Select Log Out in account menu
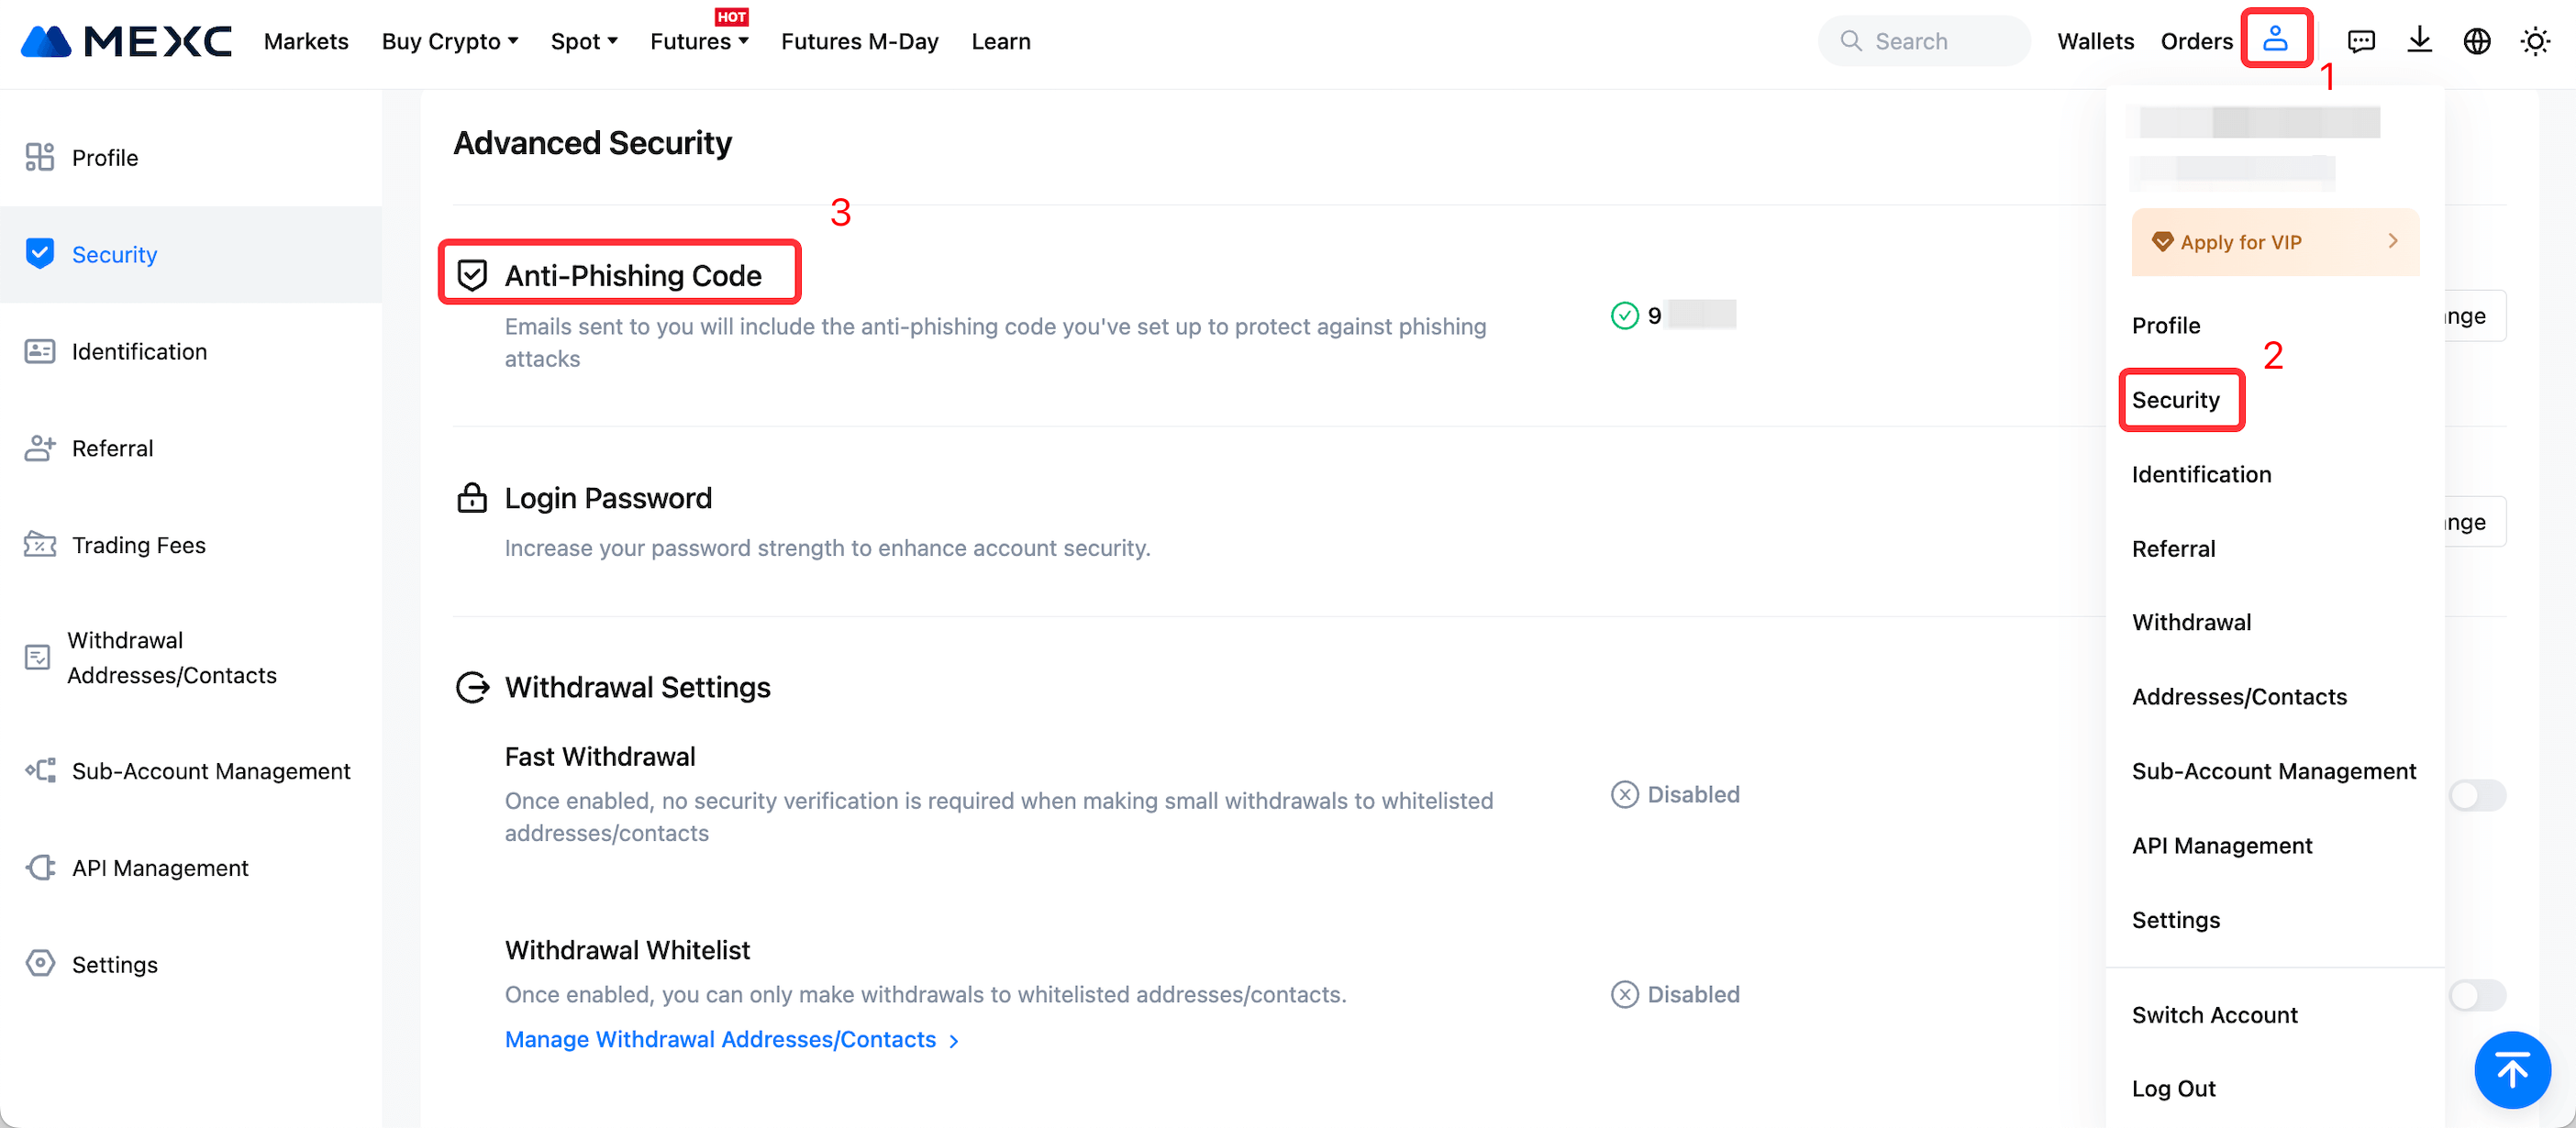 (2173, 1088)
